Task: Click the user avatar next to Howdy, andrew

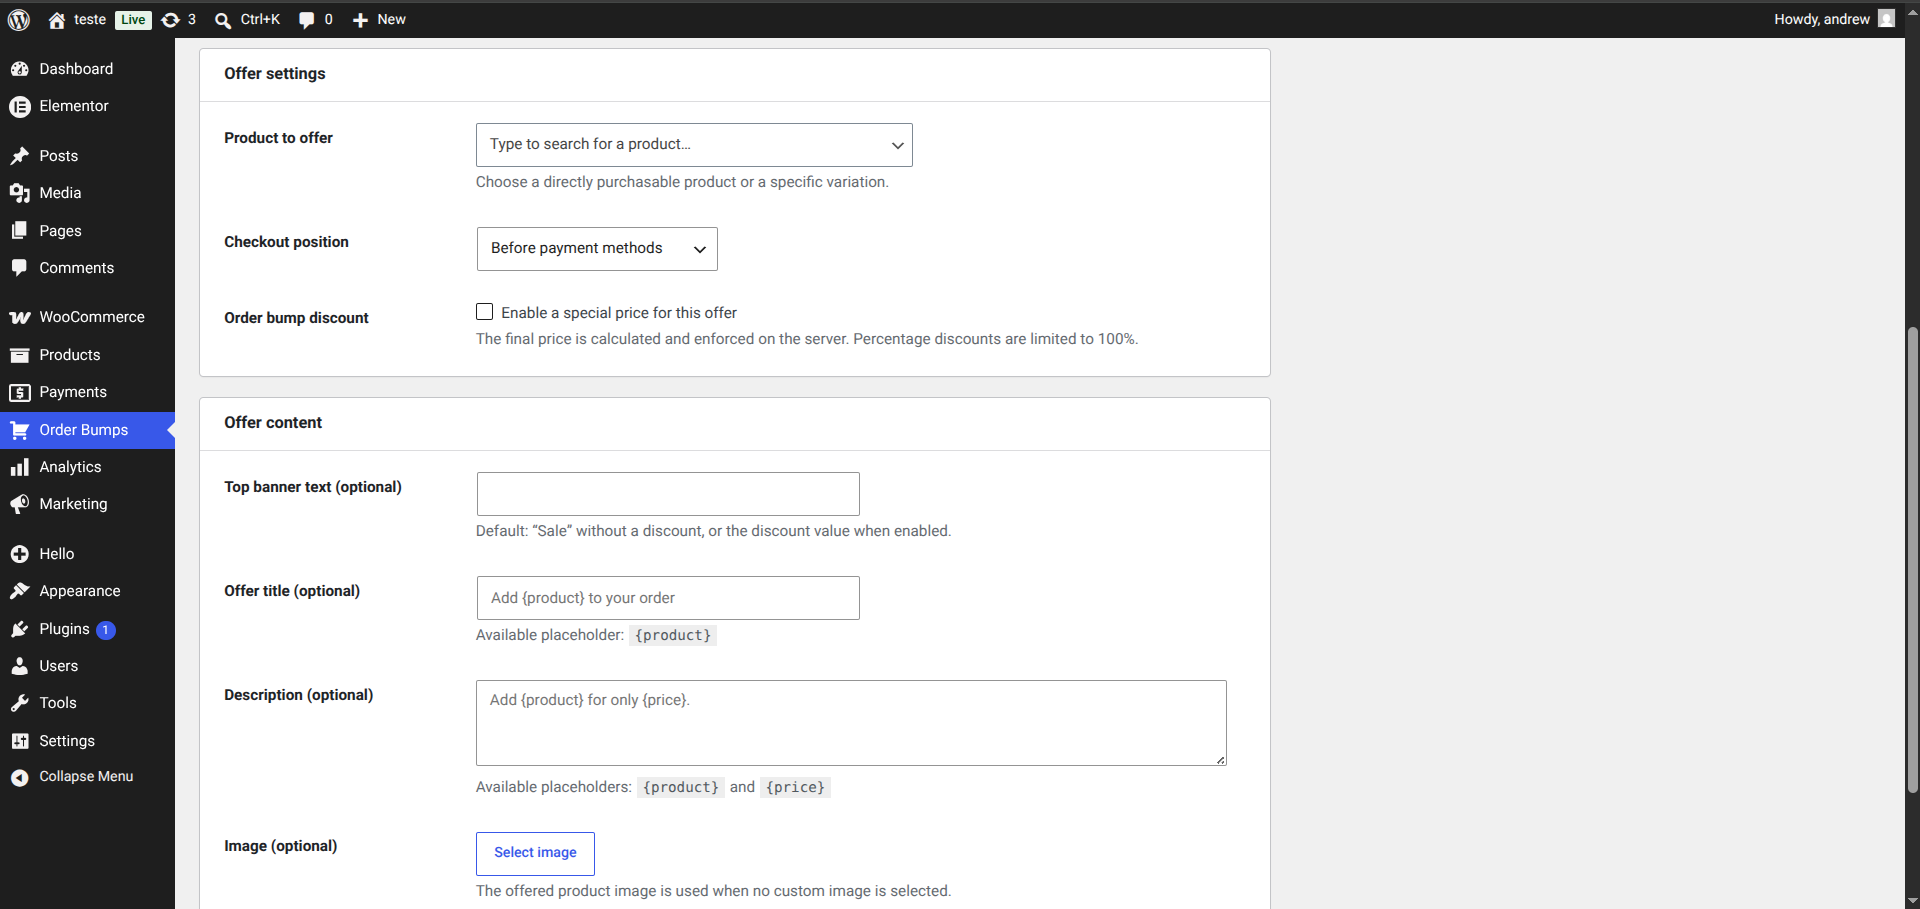Action: tap(1886, 19)
